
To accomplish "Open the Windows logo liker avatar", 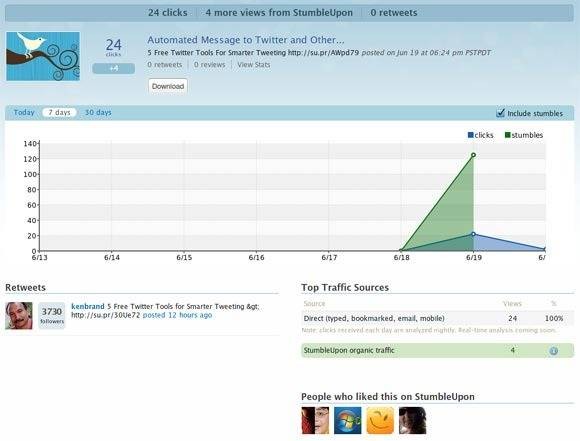I will (348, 420).
